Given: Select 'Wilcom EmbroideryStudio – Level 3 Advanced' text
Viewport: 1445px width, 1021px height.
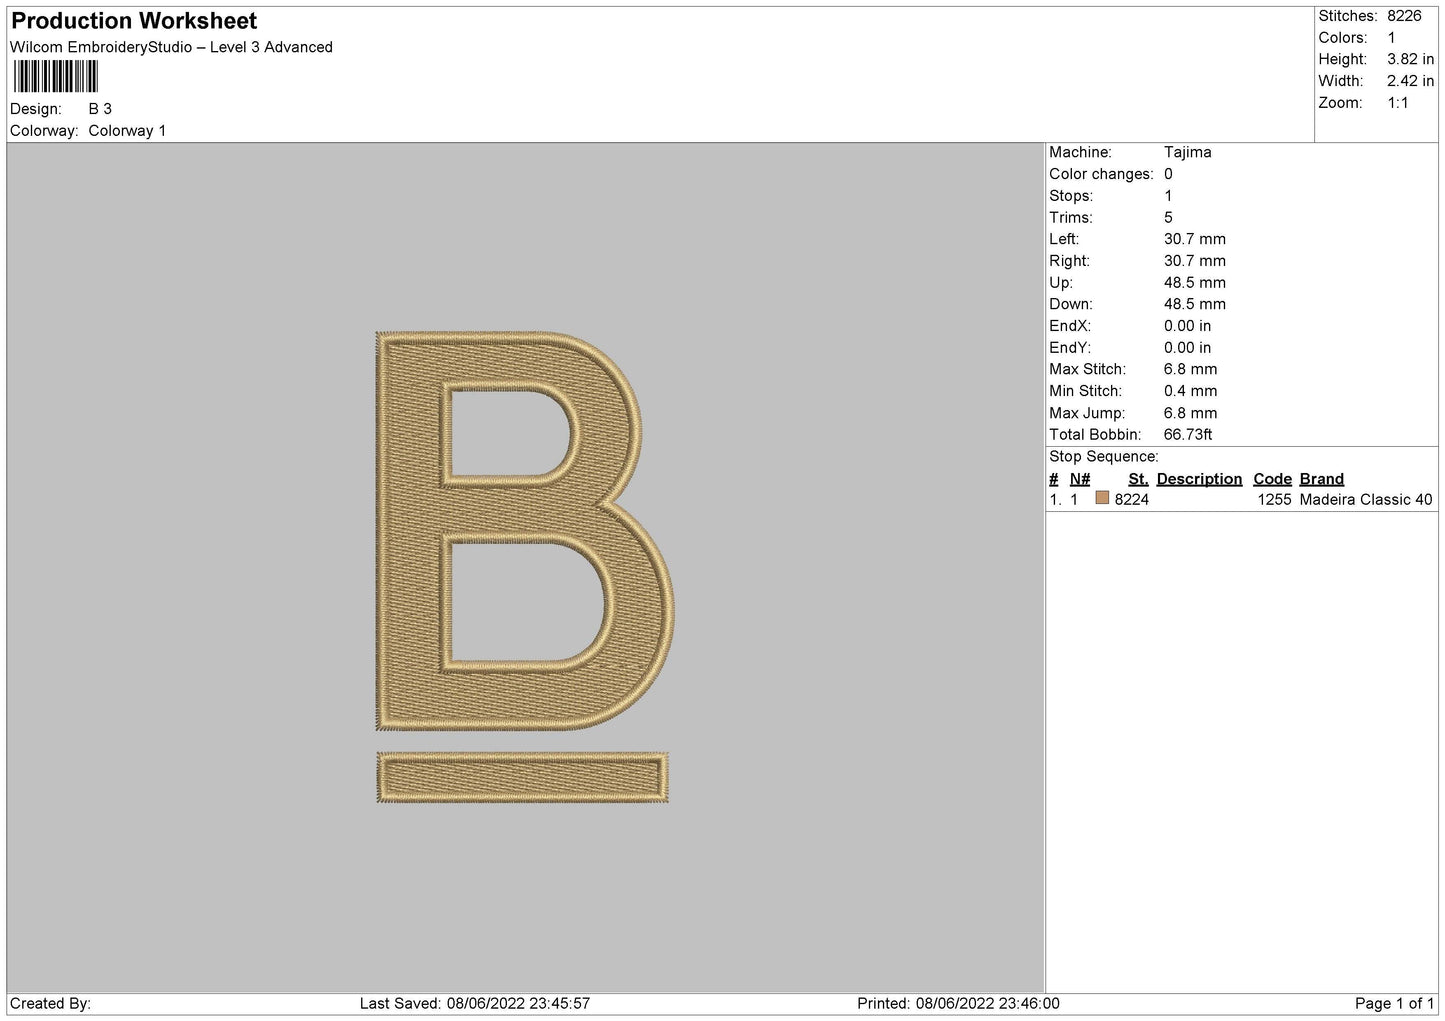Looking at the screenshot, I should [x=171, y=47].
